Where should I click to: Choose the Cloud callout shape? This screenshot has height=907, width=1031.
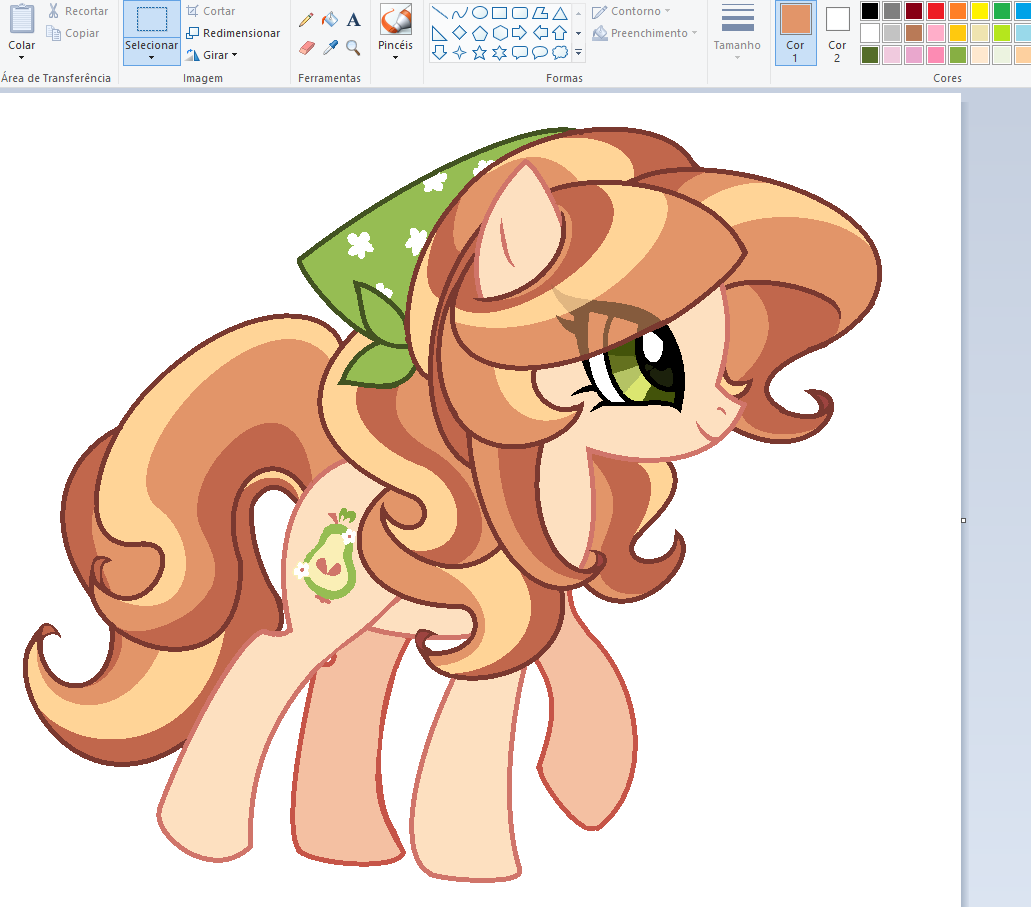pyautogui.click(x=560, y=53)
